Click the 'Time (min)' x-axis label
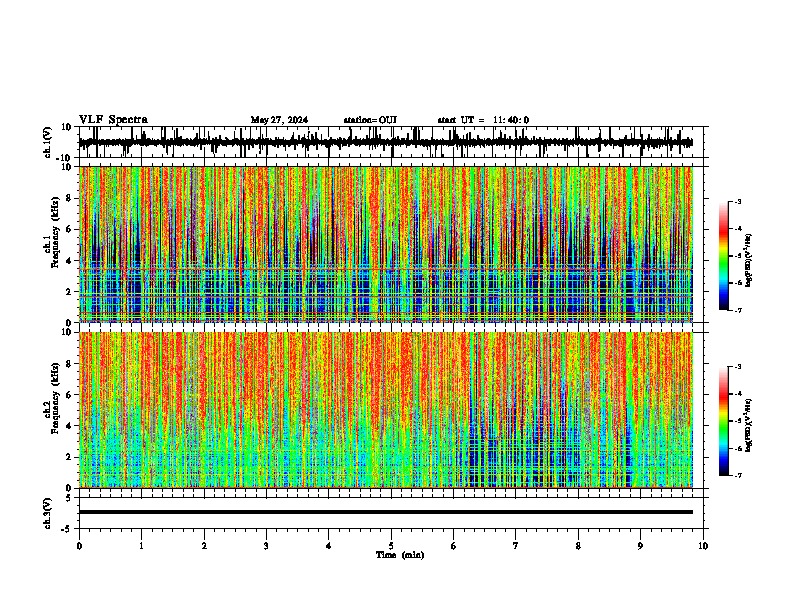 click(x=400, y=555)
